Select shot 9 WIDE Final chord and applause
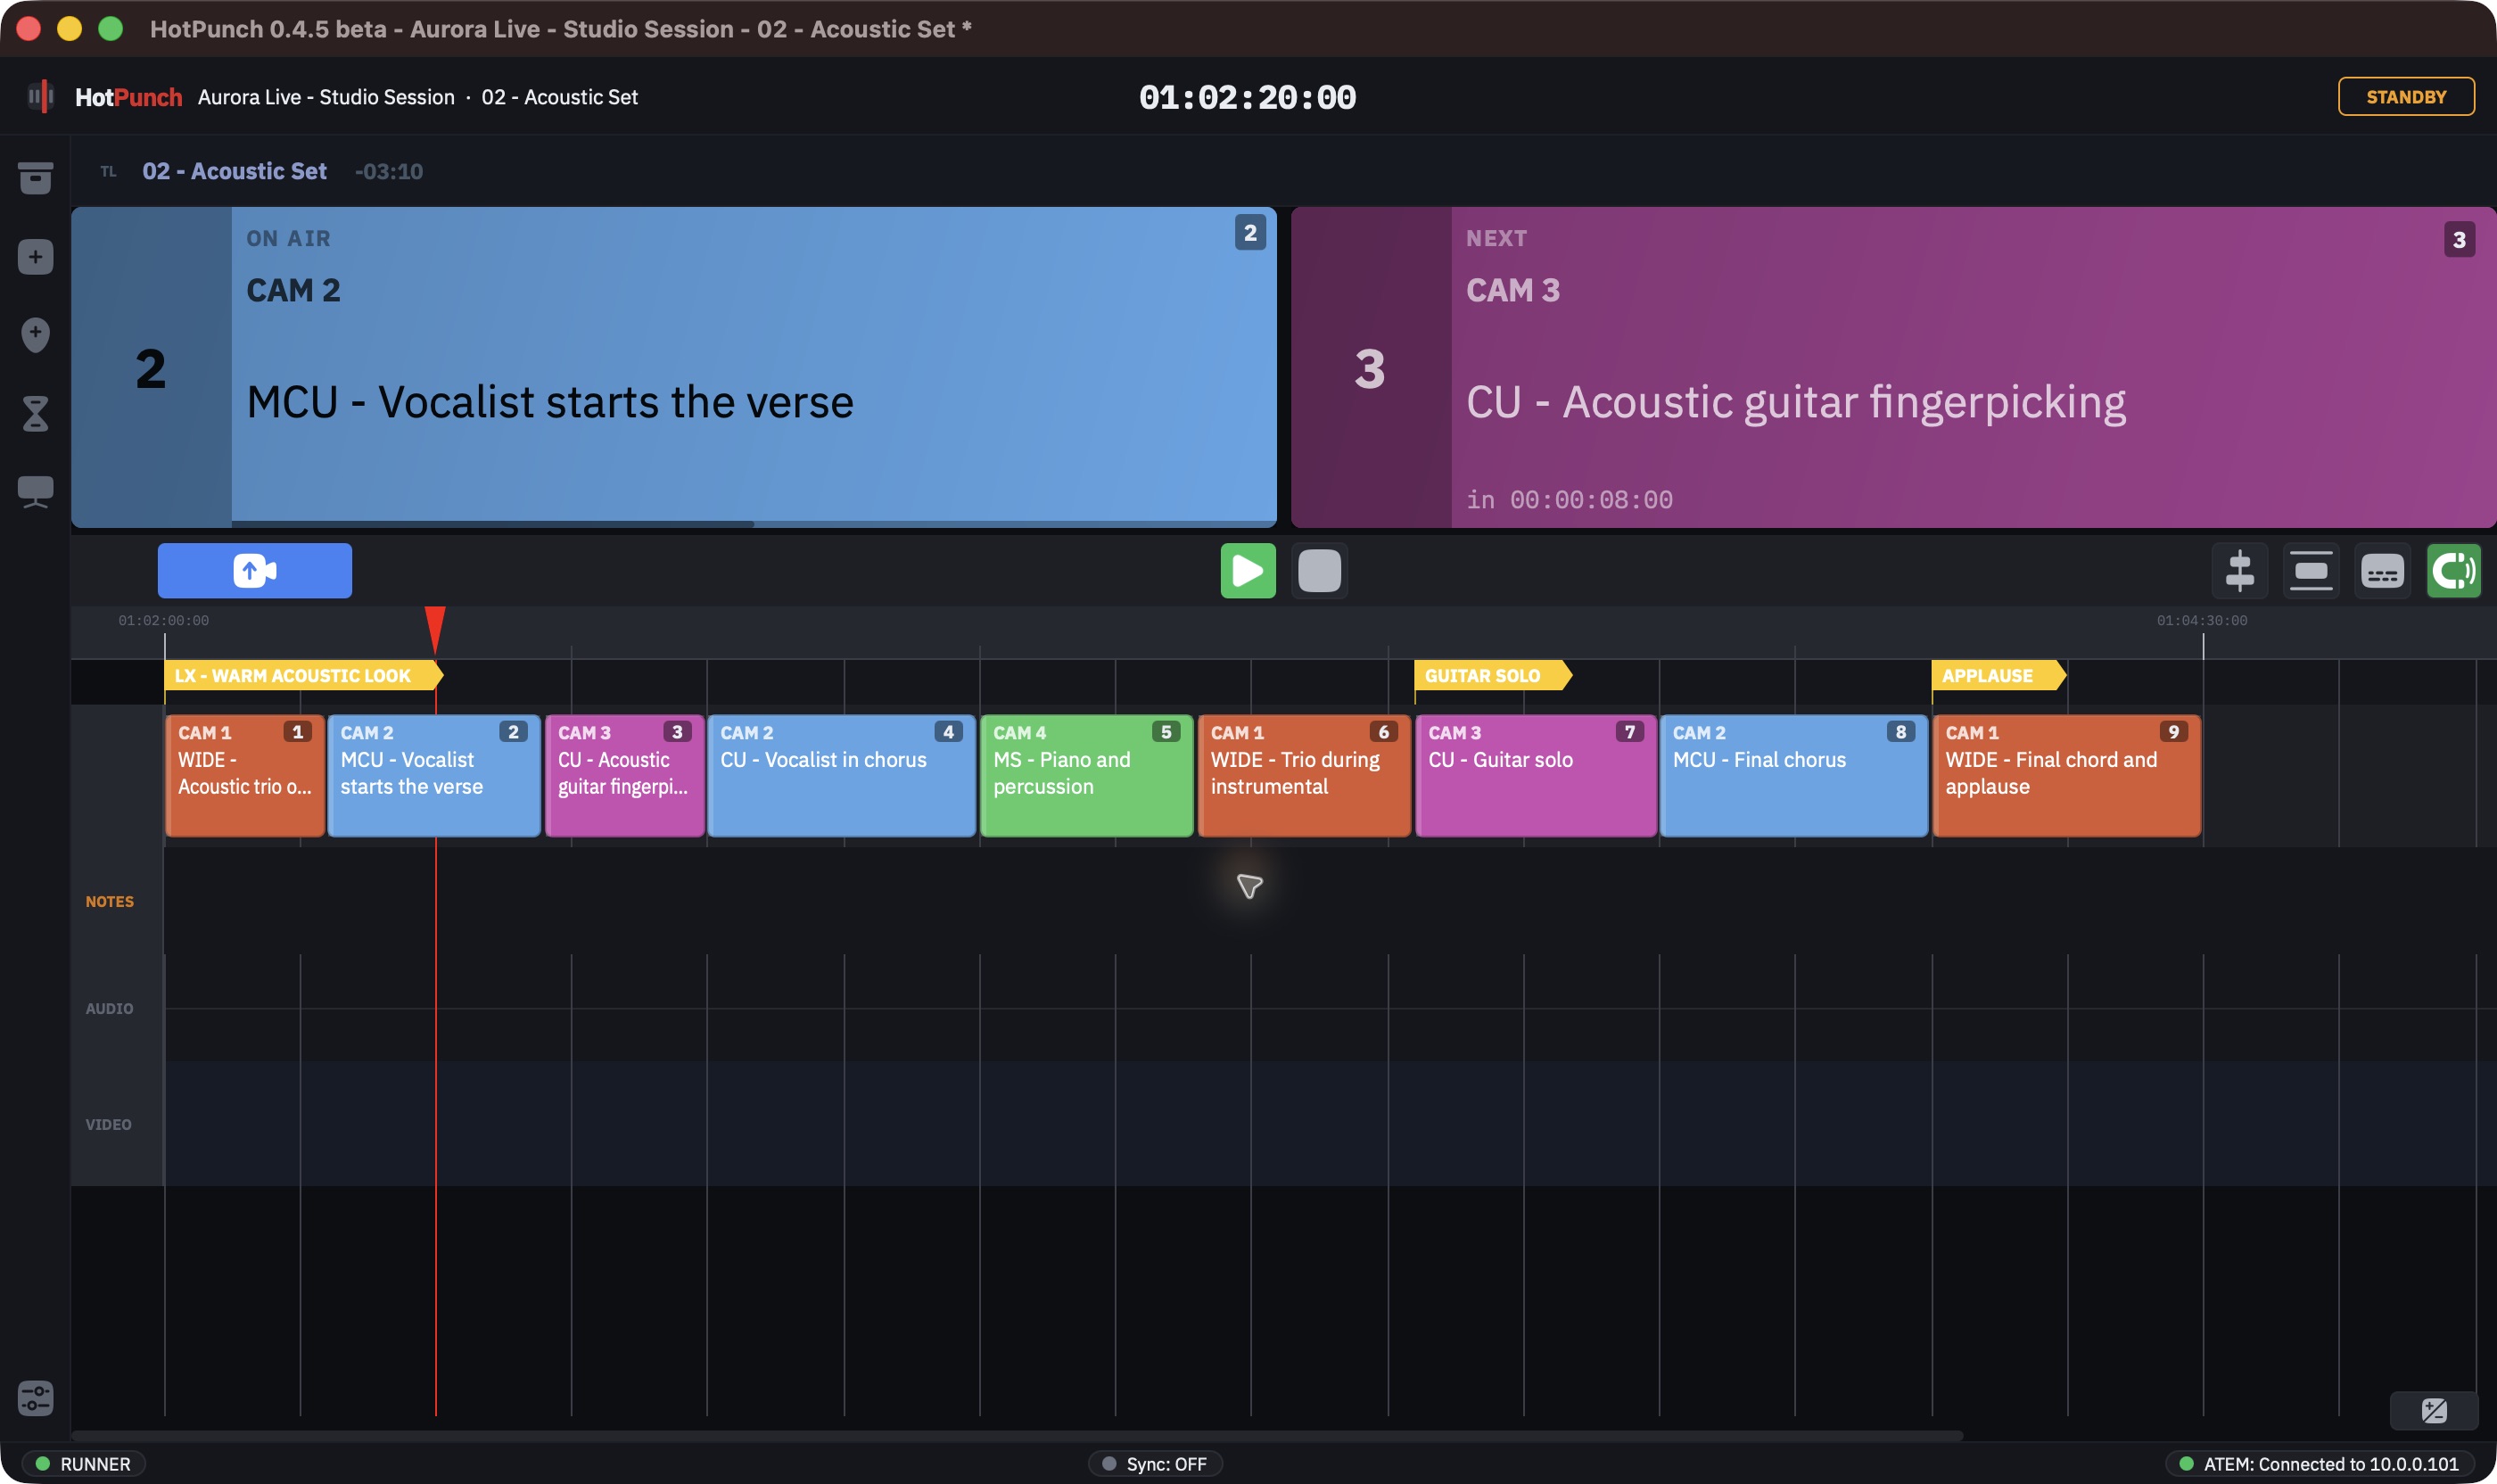Viewport: 2497px width, 1484px height. click(x=2067, y=776)
